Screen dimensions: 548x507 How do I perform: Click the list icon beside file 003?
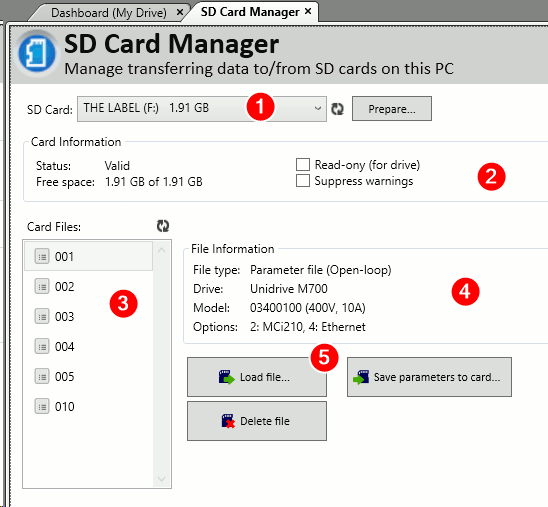(x=42, y=317)
